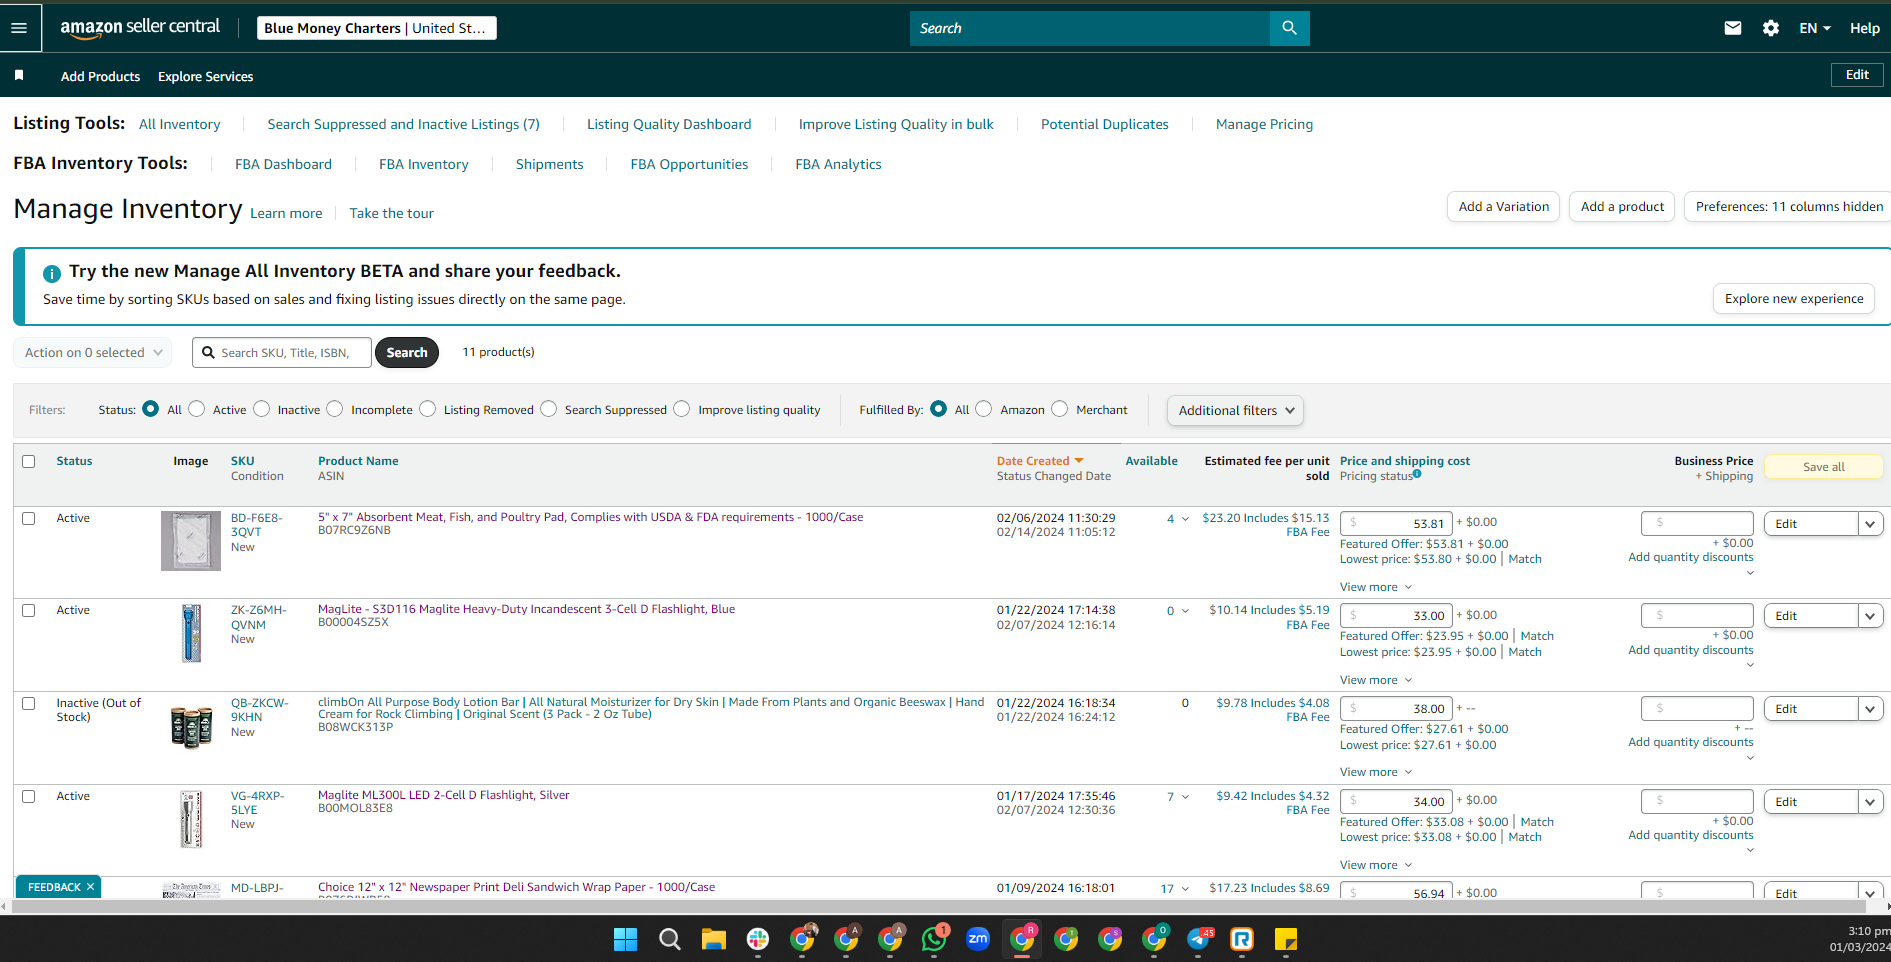Filter Fulfilled By Merchant

[1060, 409]
